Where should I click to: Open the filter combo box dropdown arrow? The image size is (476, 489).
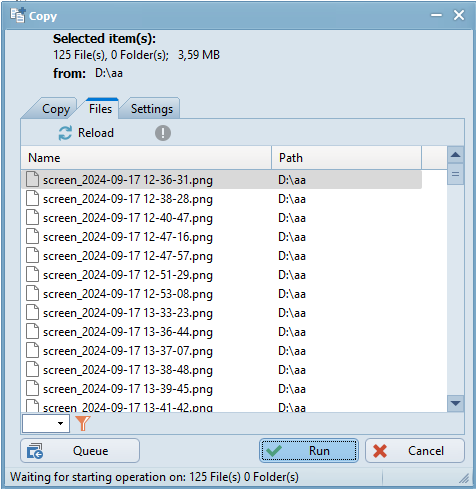click(60, 423)
